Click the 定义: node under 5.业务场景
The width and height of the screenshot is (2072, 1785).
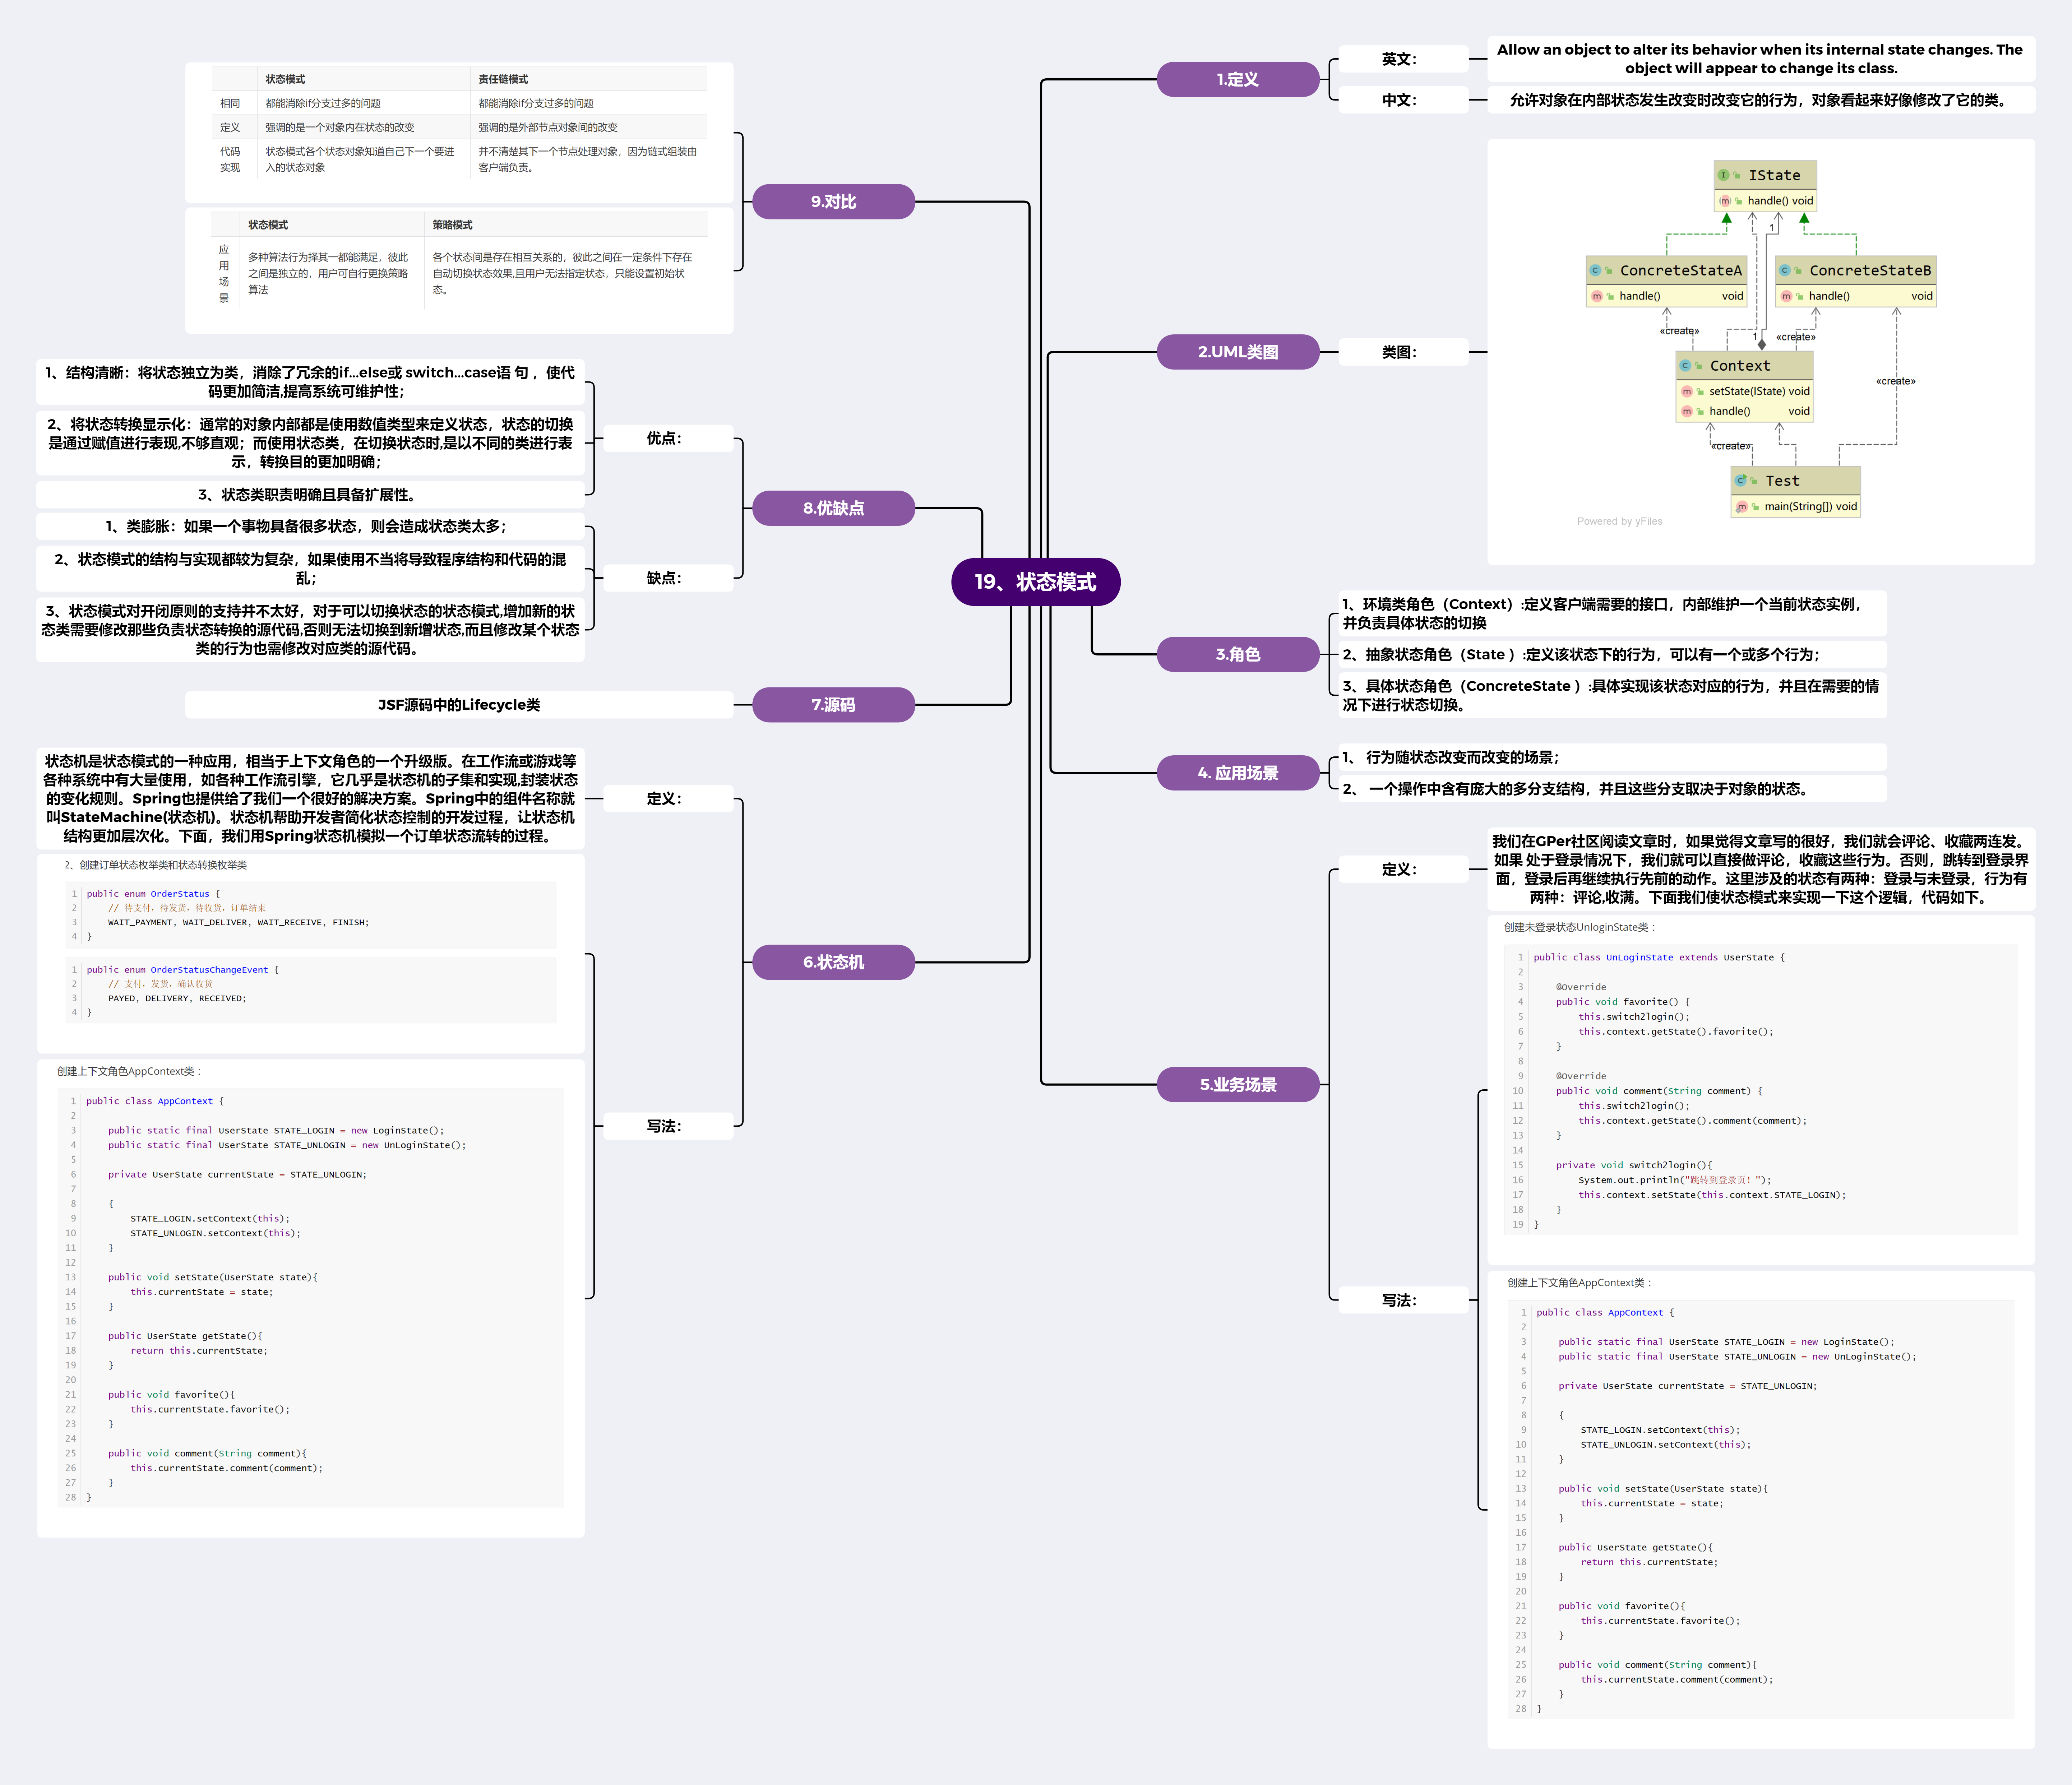point(1404,870)
